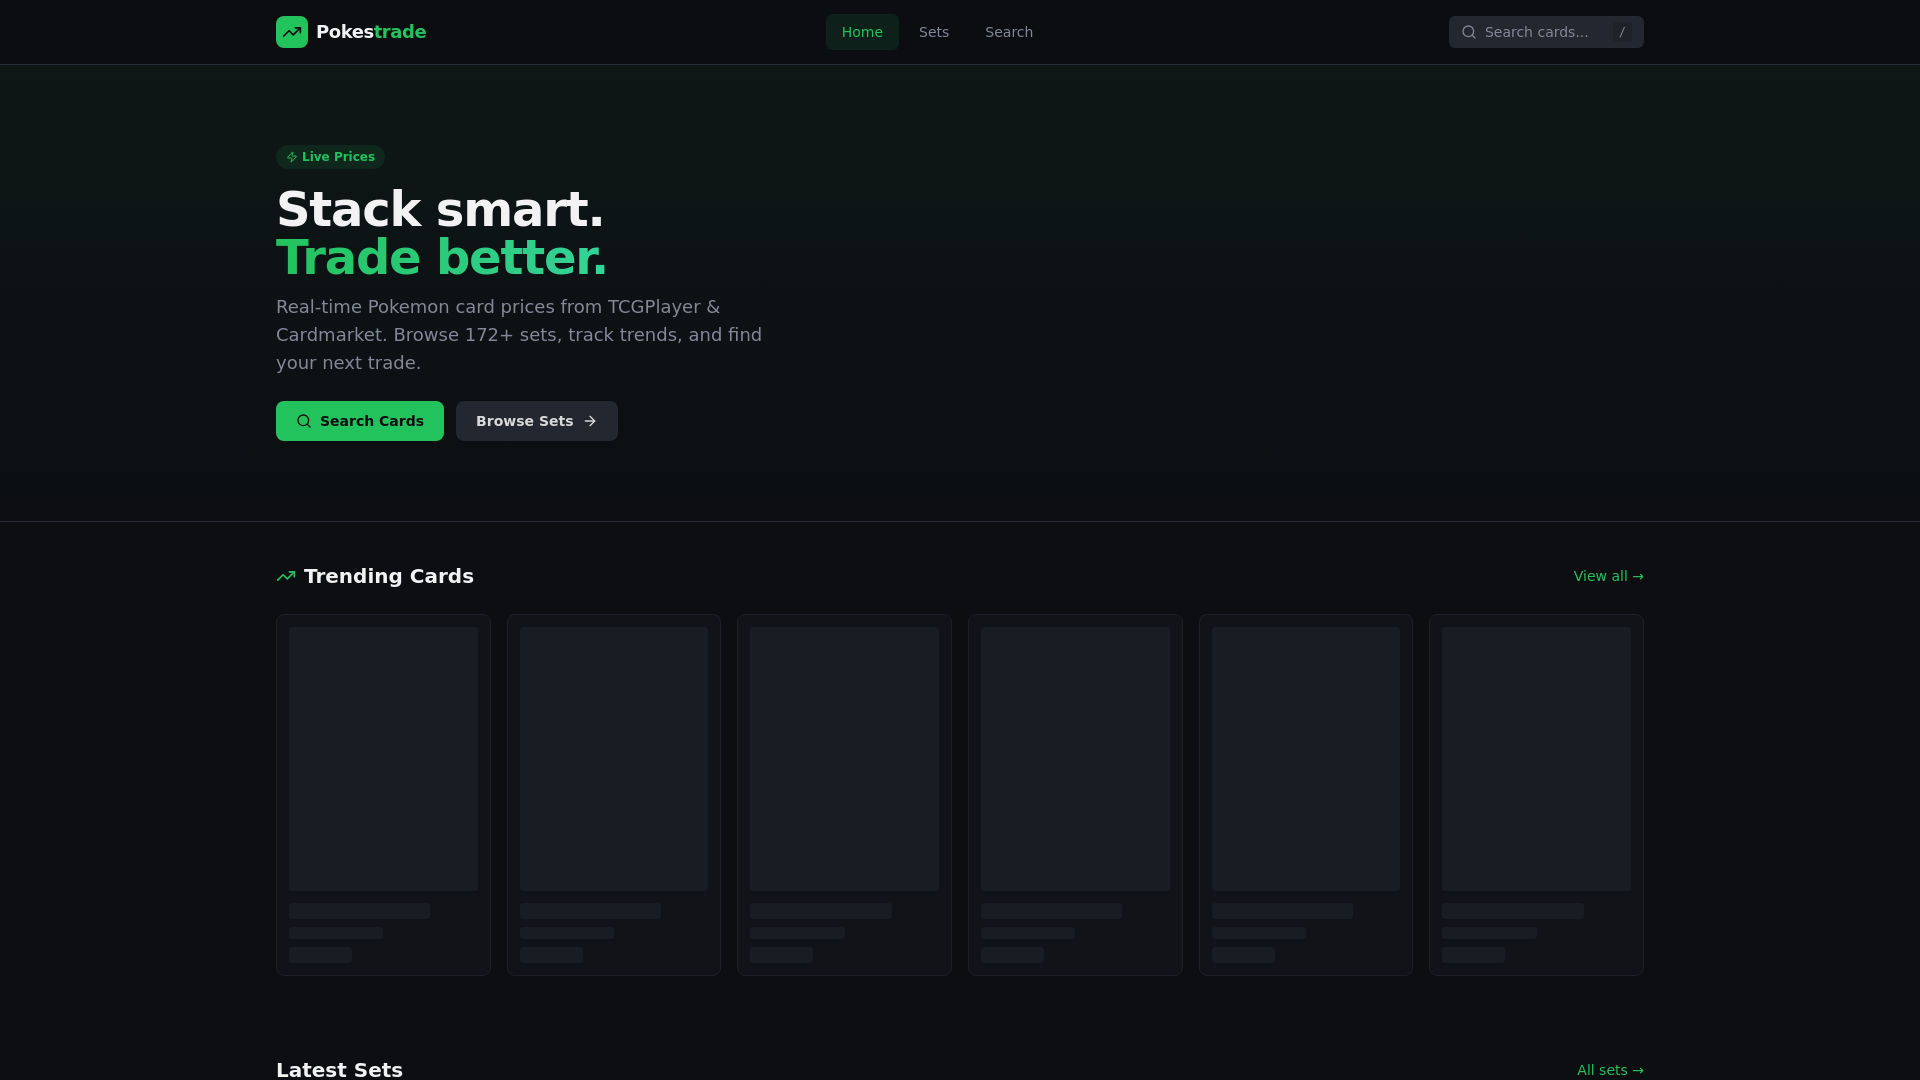Open the Home navigation tab
This screenshot has width=1920, height=1080.
coord(862,32)
